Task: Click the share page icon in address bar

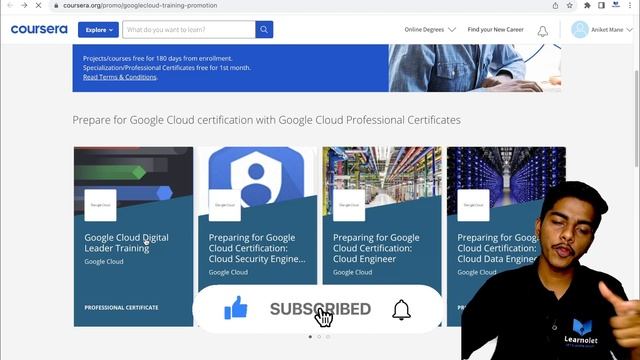Action: point(555,5)
